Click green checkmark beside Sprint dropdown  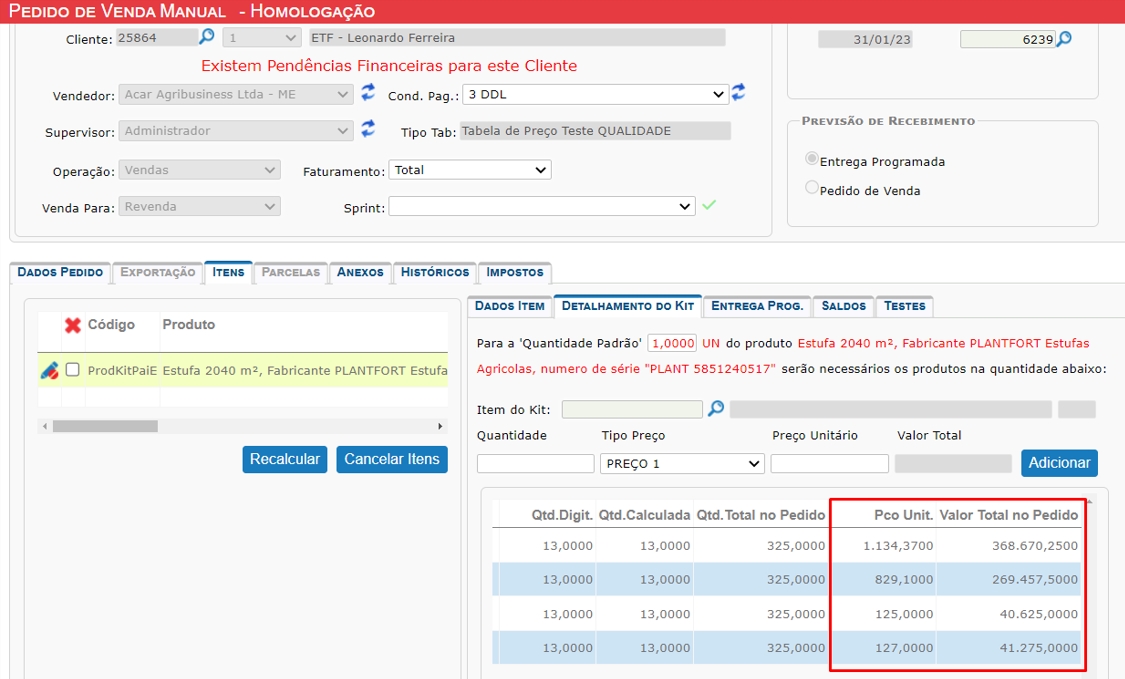pos(709,205)
